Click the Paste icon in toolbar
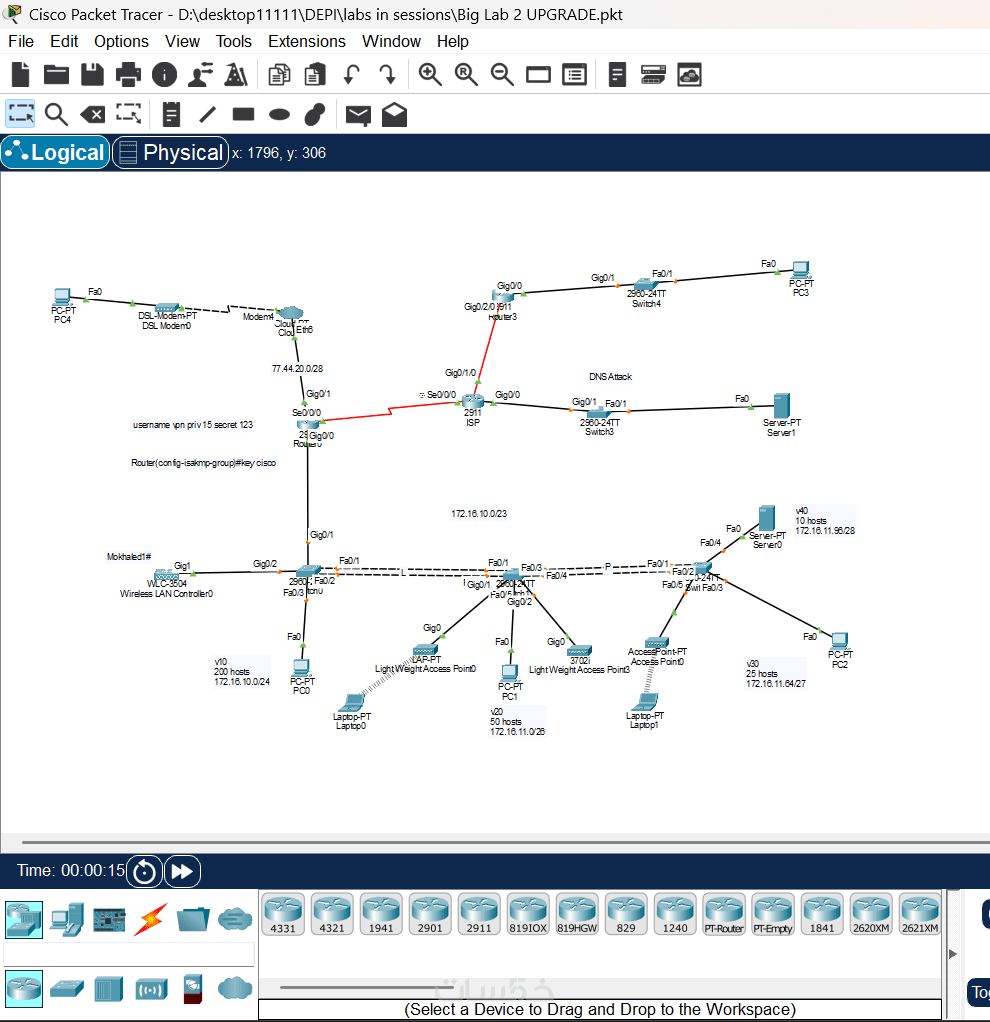 (x=315, y=74)
